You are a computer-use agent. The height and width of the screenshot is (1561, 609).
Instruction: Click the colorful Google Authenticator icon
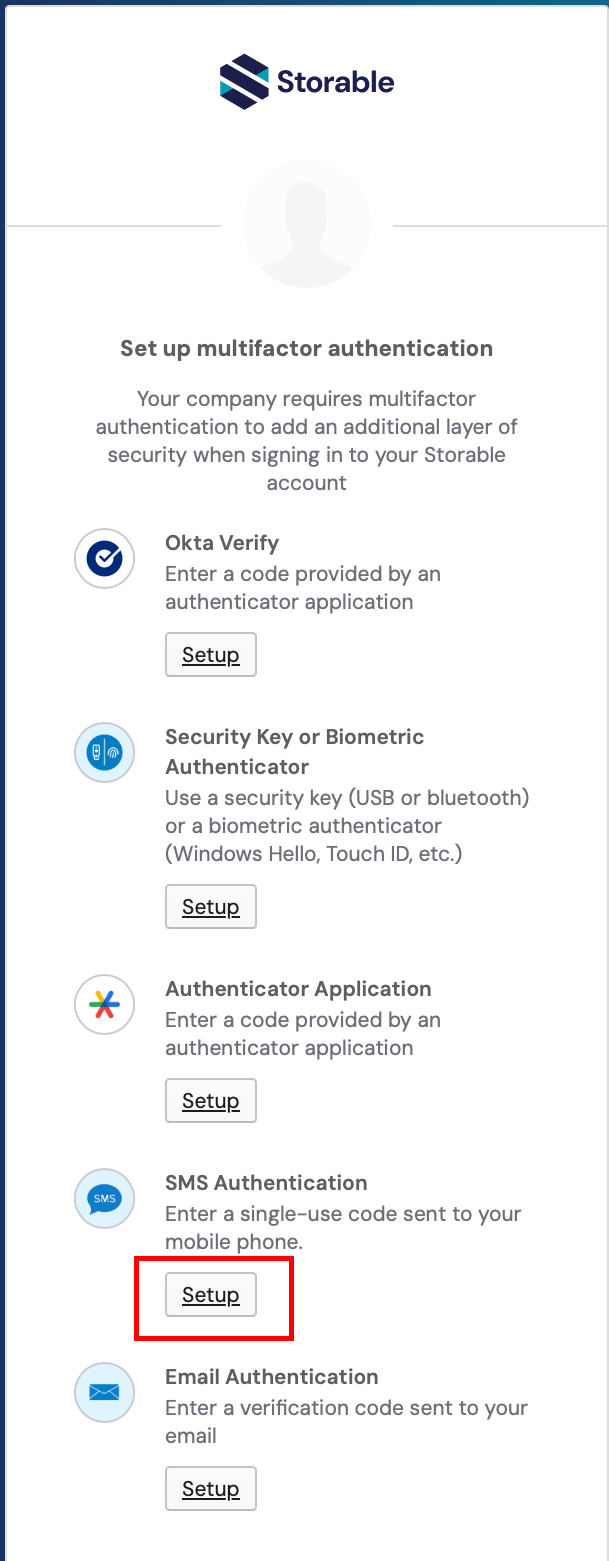pyautogui.click(x=105, y=1005)
